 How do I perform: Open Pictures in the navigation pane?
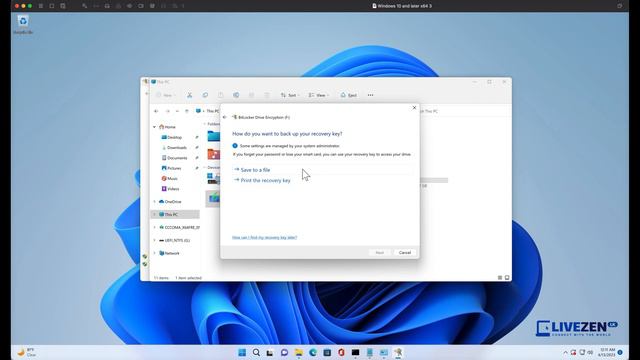point(171,168)
